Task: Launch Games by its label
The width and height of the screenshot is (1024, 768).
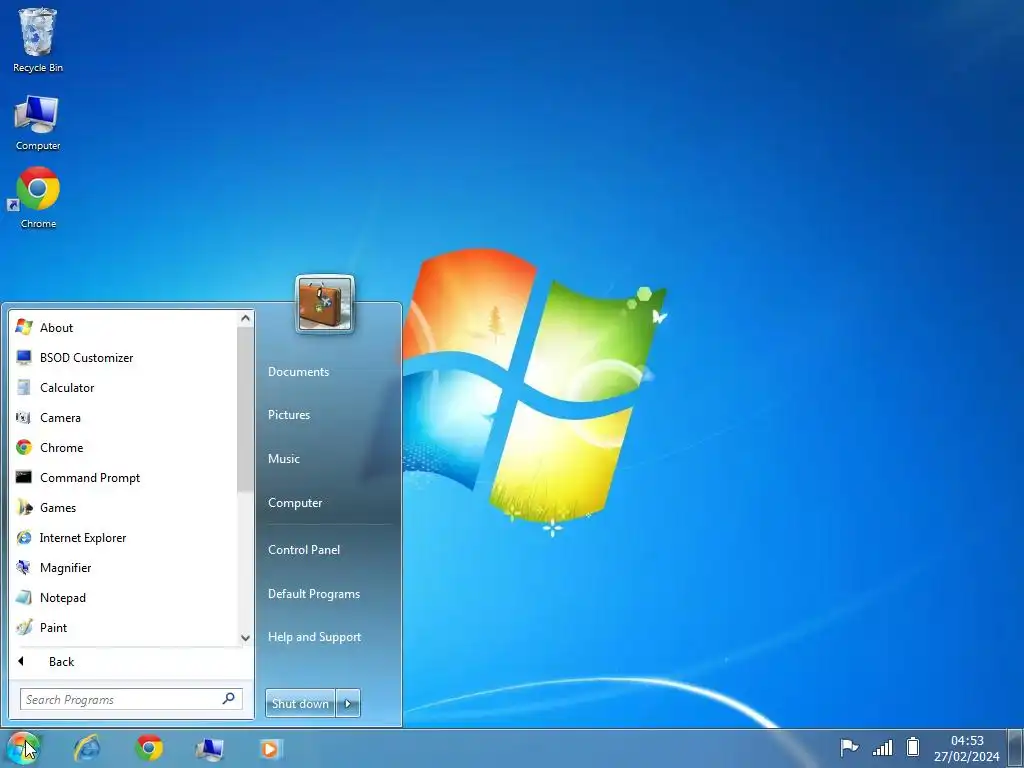Action: (57, 508)
